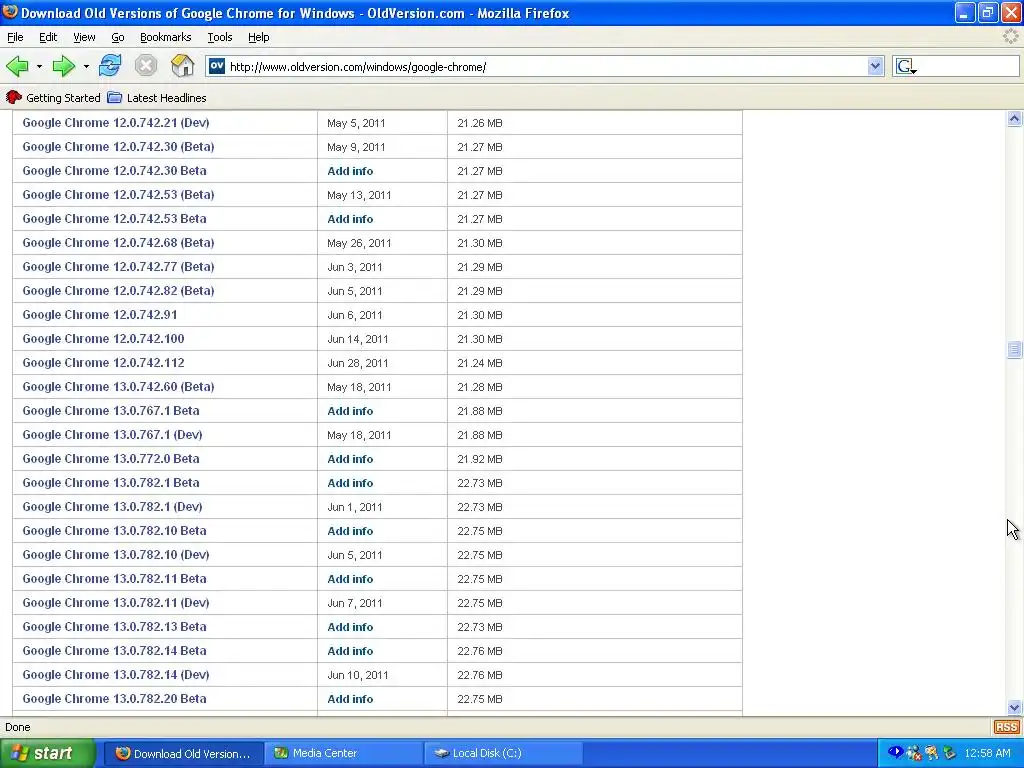Open the Edit menu

point(48,37)
